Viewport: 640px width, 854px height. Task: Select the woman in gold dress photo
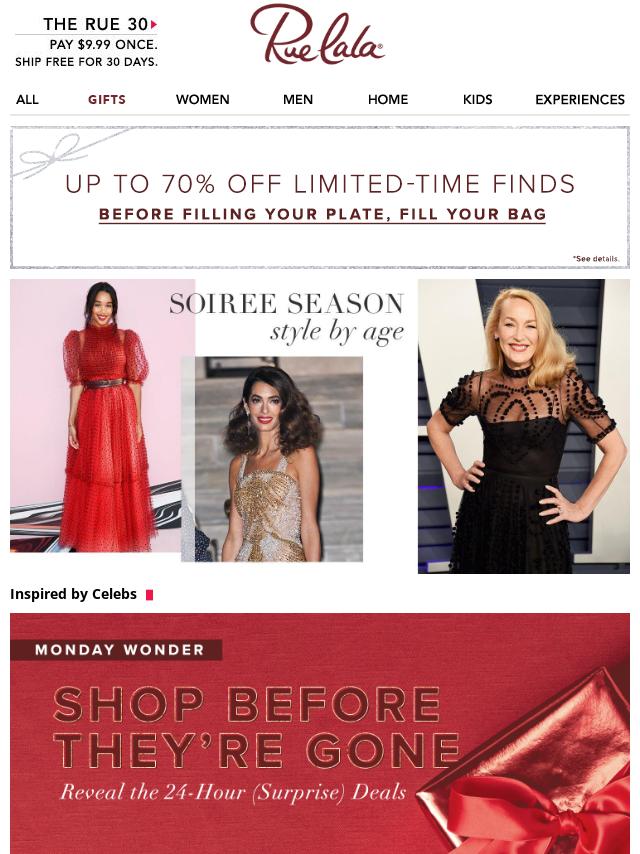(x=272, y=459)
